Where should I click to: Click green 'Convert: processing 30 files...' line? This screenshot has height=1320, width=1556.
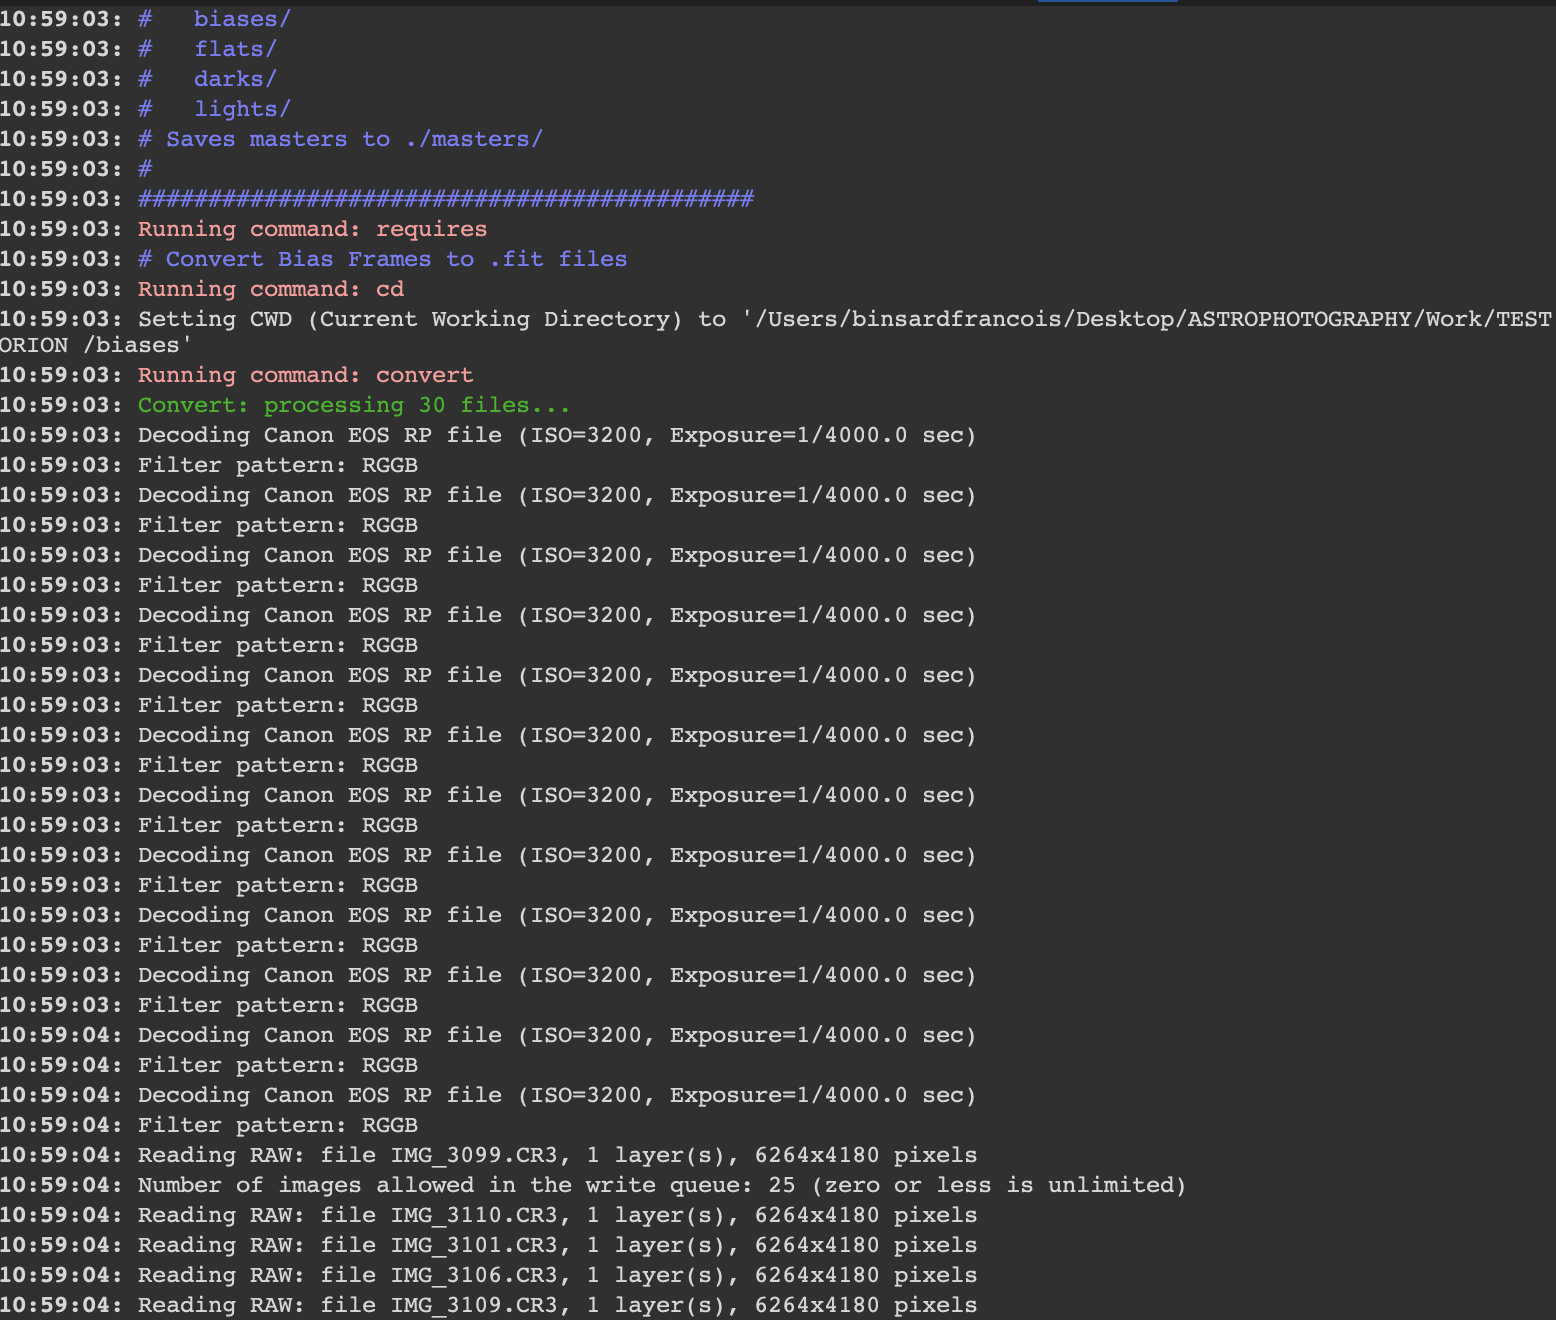pos(354,405)
